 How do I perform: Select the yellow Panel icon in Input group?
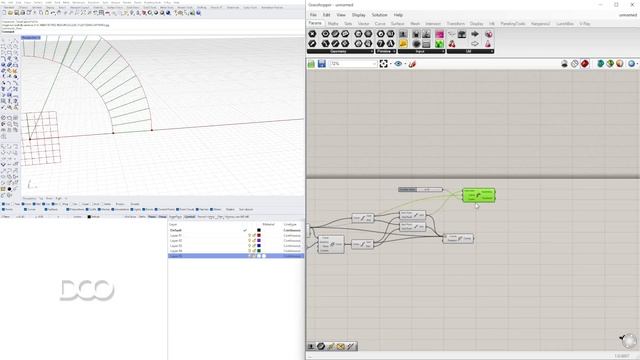403,44
